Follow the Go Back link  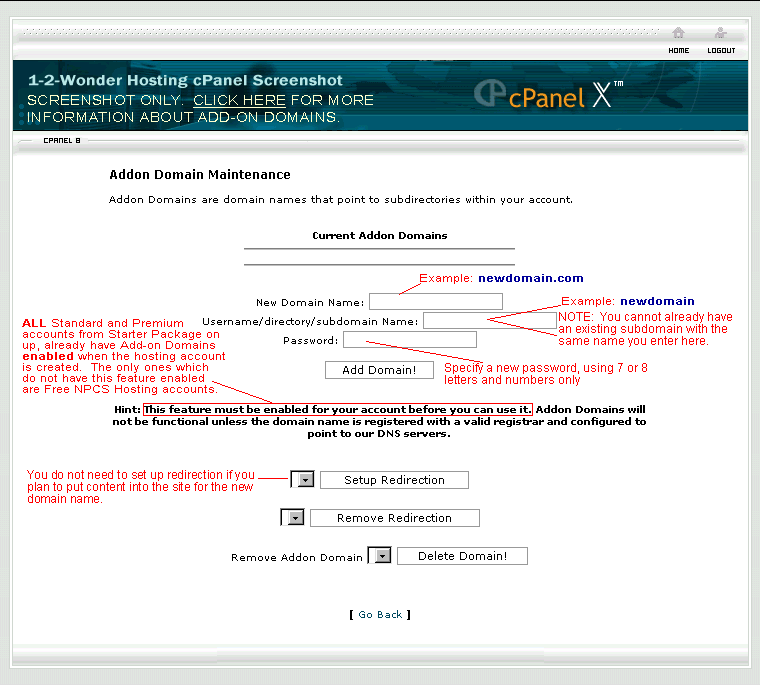click(380, 615)
